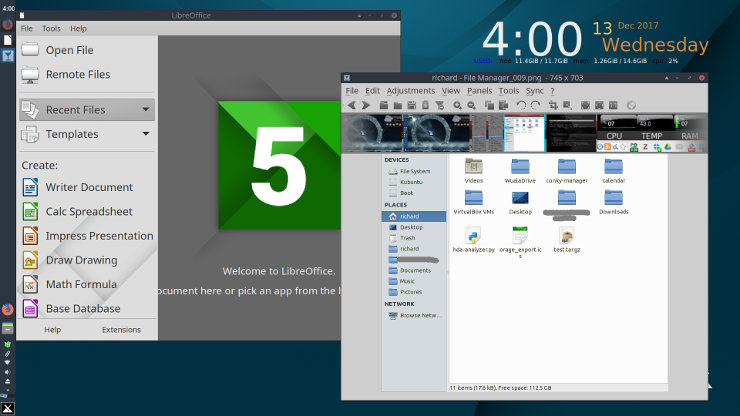Create a new Calc Spreadsheet

coord(77,212)
